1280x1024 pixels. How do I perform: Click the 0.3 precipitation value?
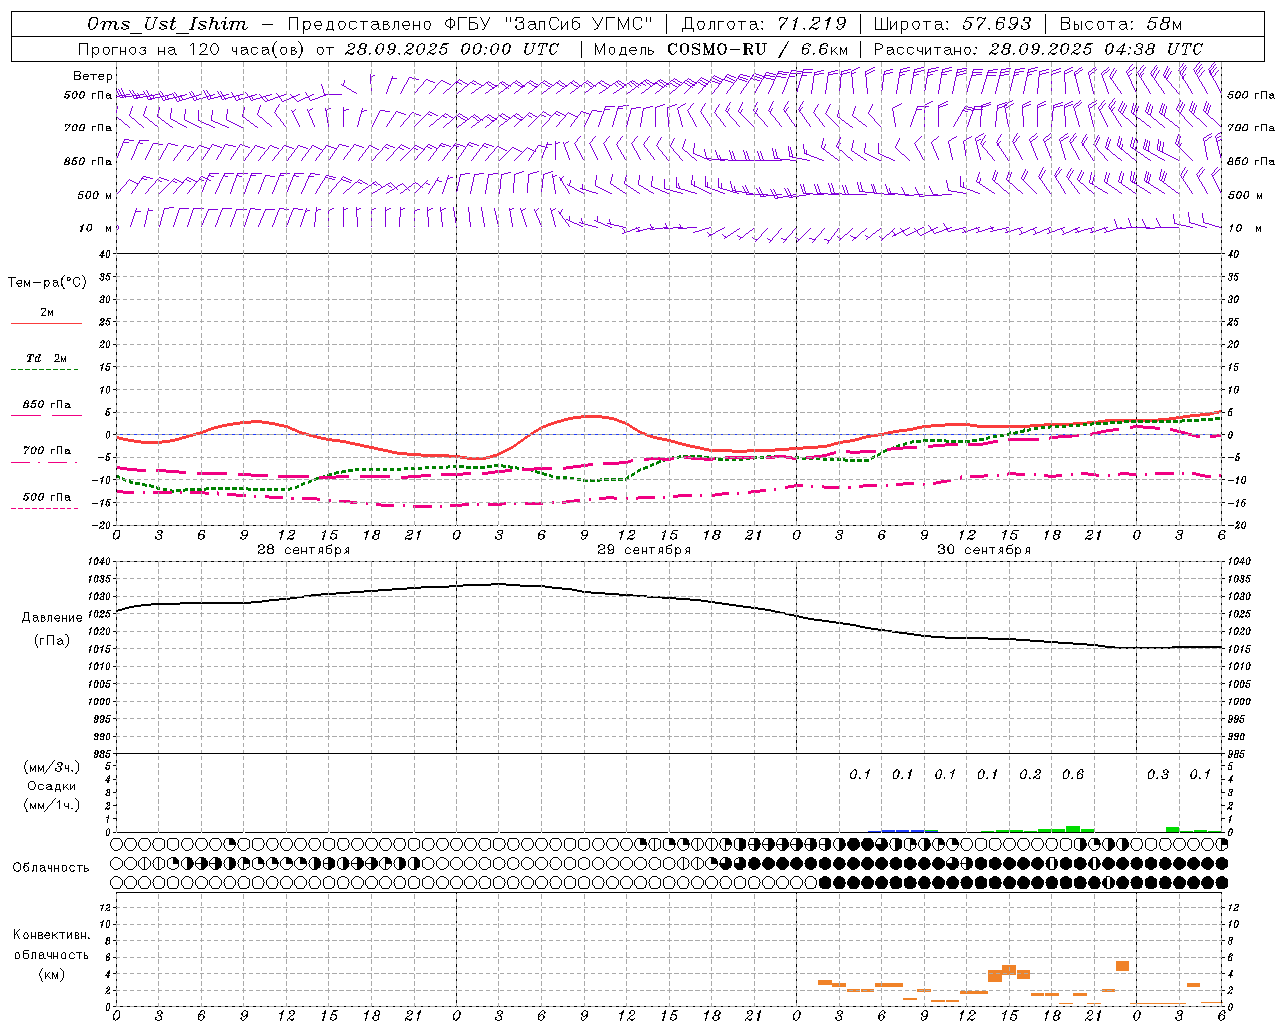pyautogui.click(x=1158, y=775)
